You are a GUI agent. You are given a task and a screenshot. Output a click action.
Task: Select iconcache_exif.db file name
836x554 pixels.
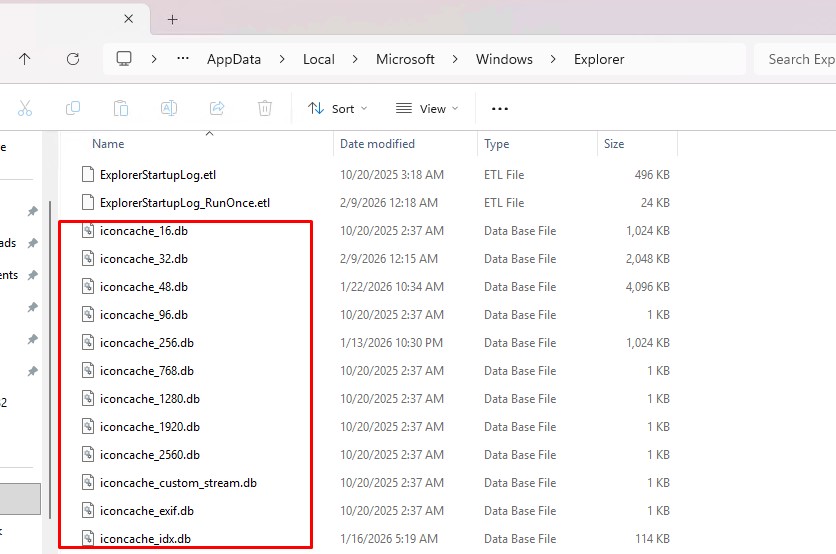point(147,511)
